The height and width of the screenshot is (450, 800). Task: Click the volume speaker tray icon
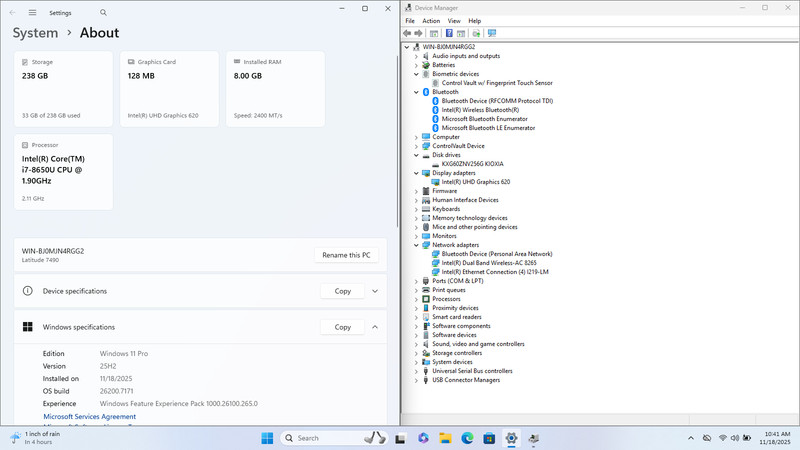(735, 438)
